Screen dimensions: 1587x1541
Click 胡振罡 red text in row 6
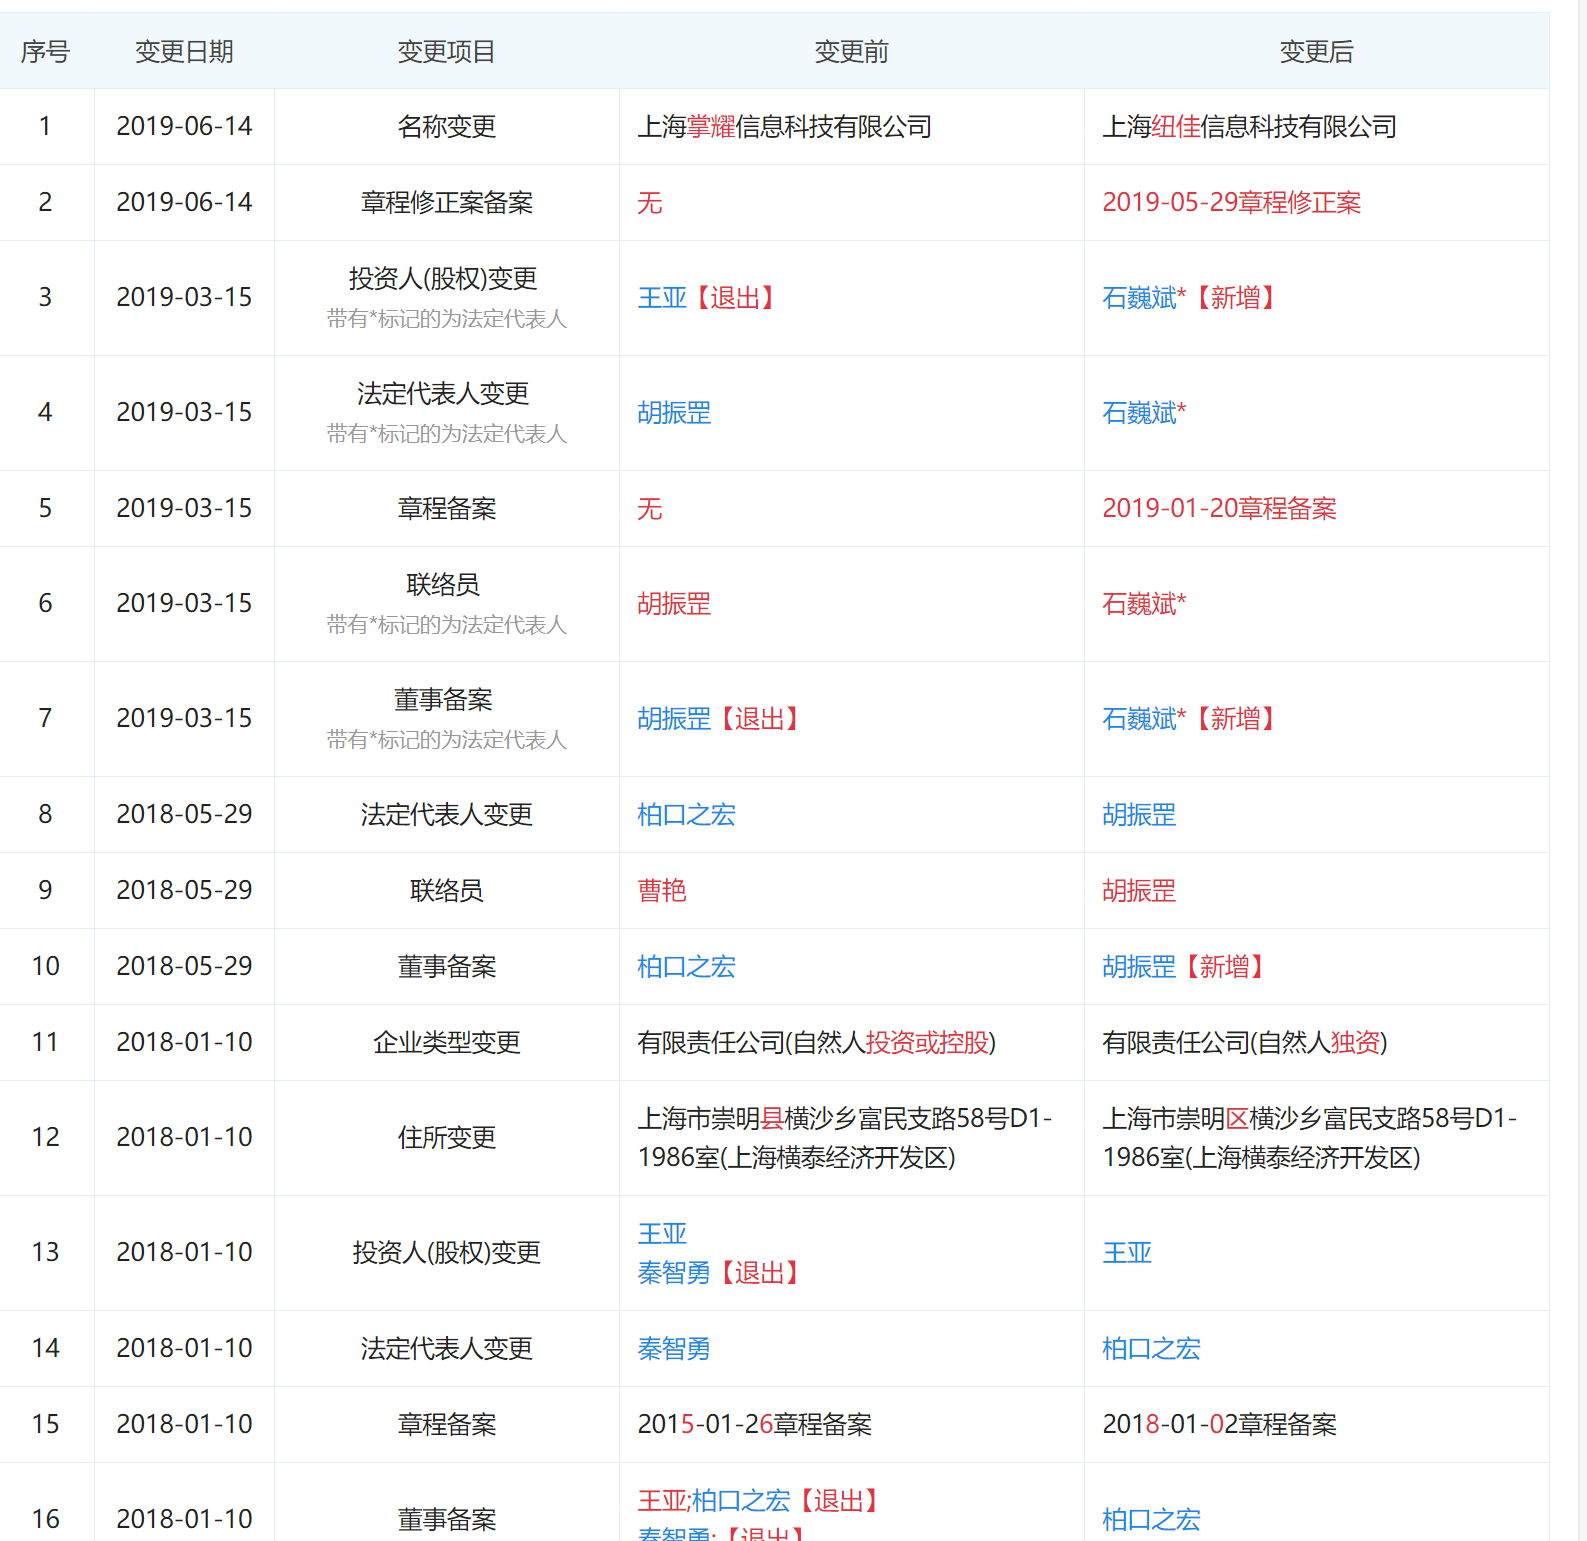click(x=674, y=604)
